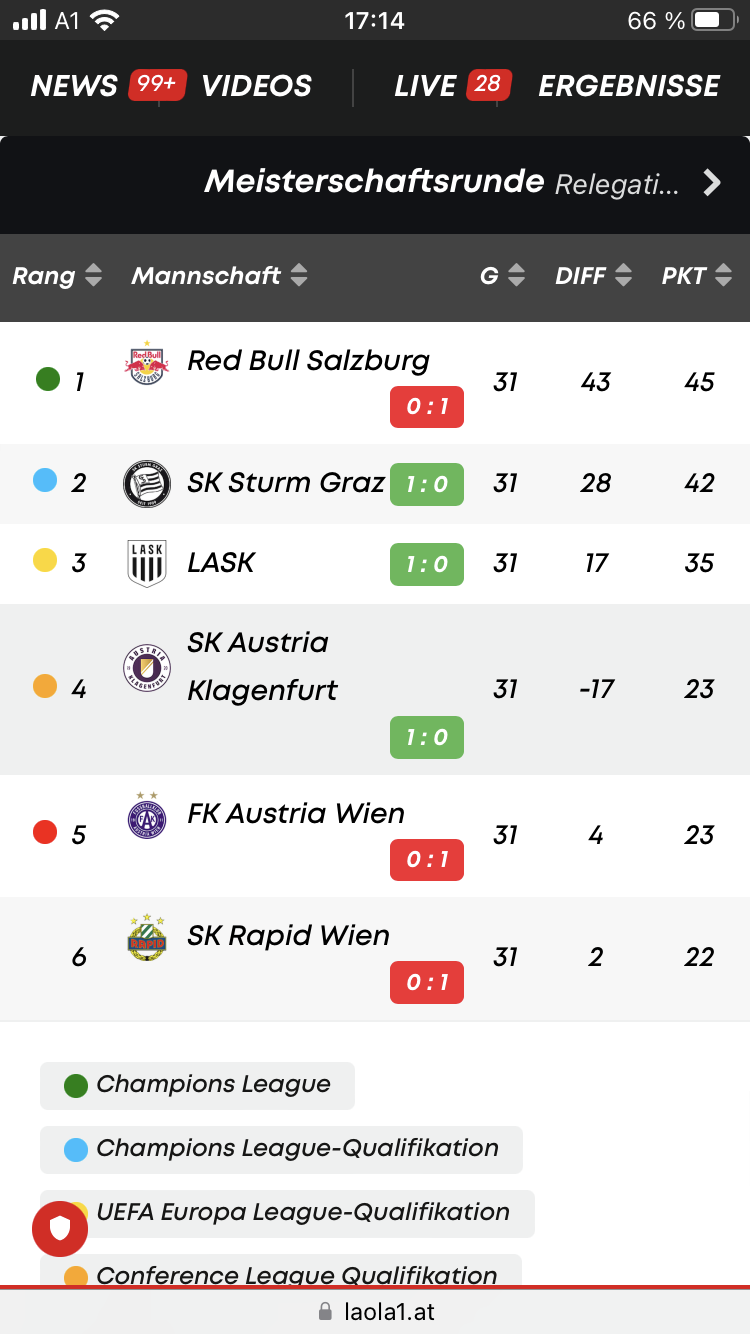Switch to the ERGEBNISSE tab

[629, 86]
